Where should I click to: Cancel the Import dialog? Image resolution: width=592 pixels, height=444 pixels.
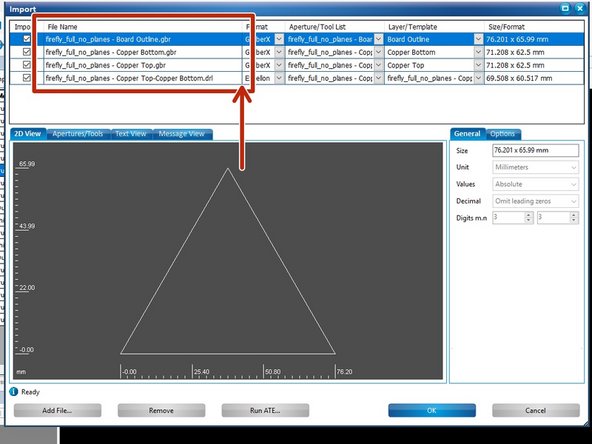coord(536,410)
